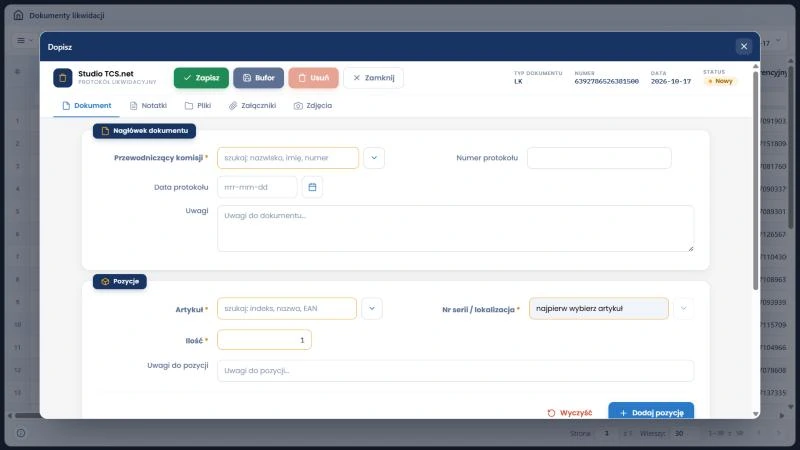Click the Data protokołu date field

point(257,187)
